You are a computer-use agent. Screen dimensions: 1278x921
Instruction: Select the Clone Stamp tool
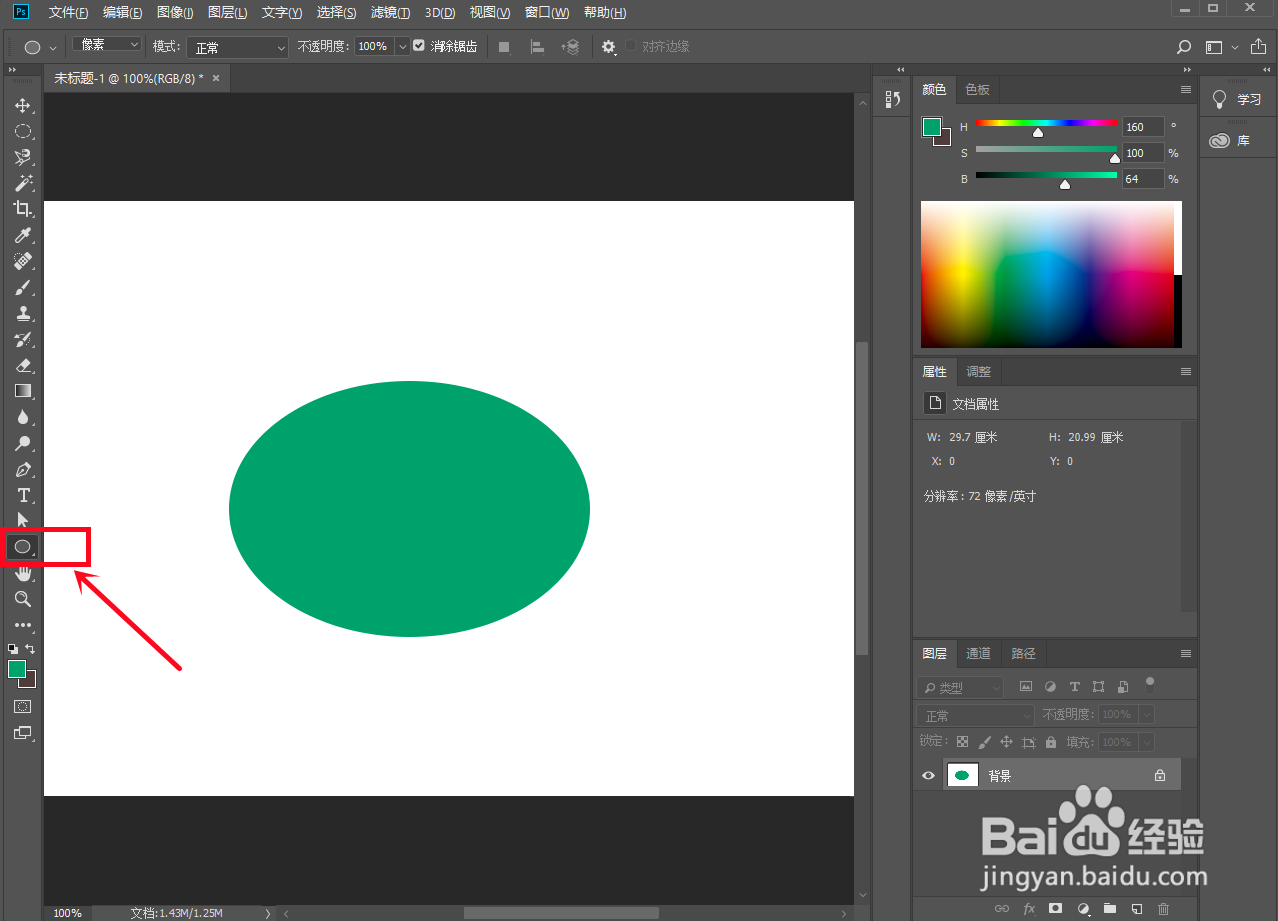click(x=22, y=313)
